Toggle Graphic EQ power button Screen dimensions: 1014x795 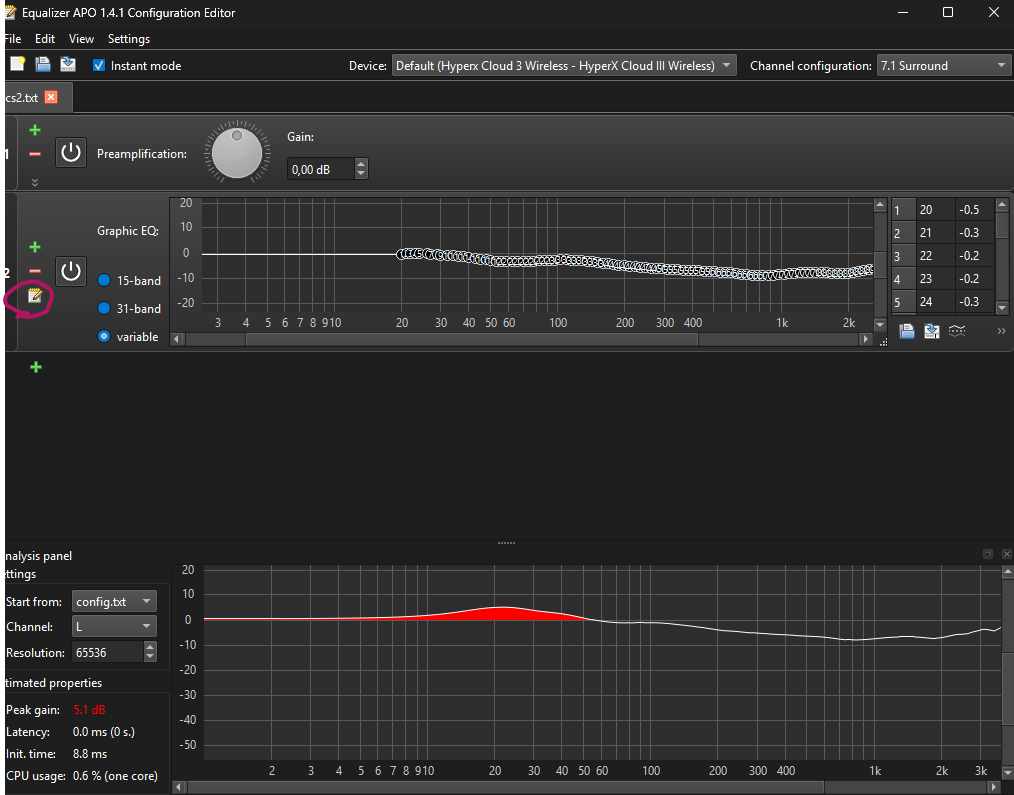click(70, 271)
